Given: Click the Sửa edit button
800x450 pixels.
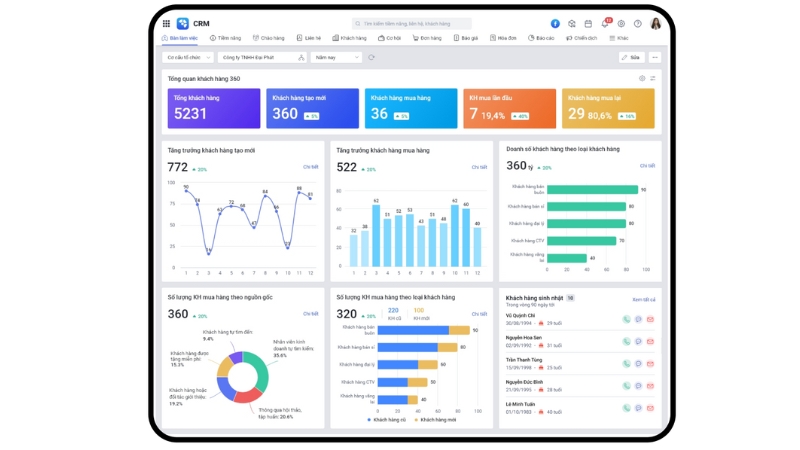Looking at the screenshot, I should (630, 57).
